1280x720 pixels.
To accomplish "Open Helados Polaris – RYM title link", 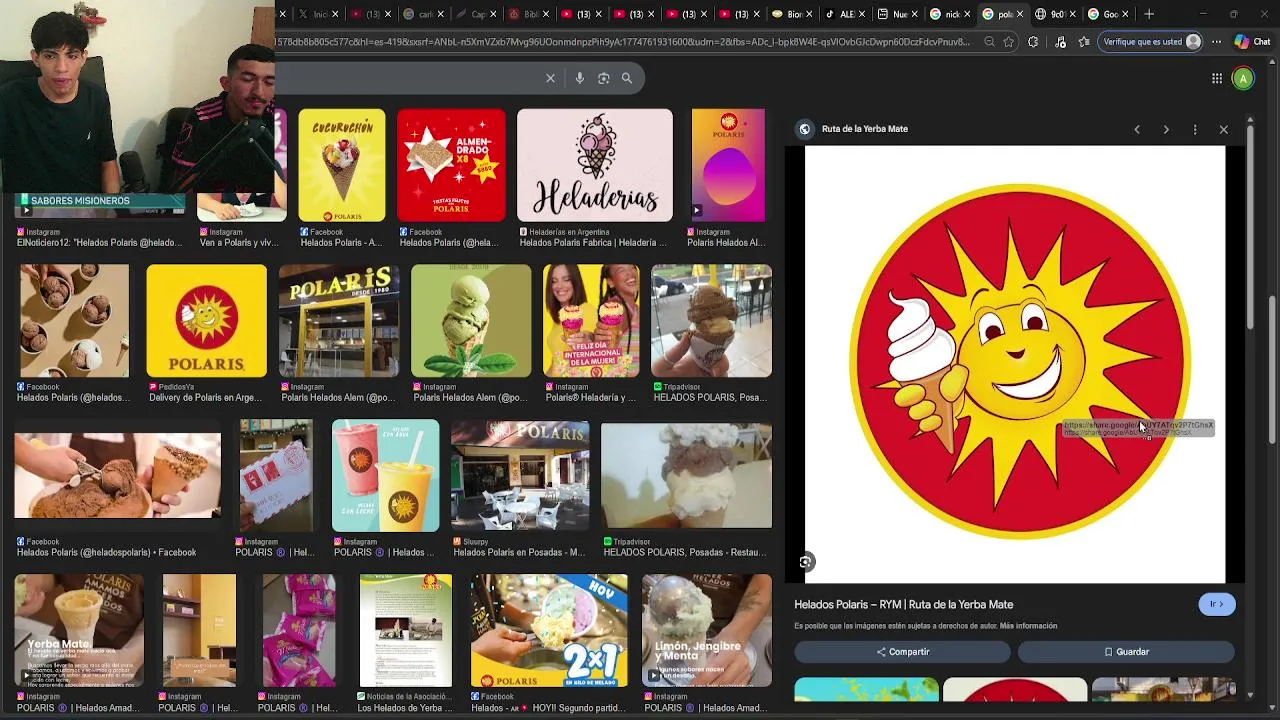I will click(x=904, y=604).
